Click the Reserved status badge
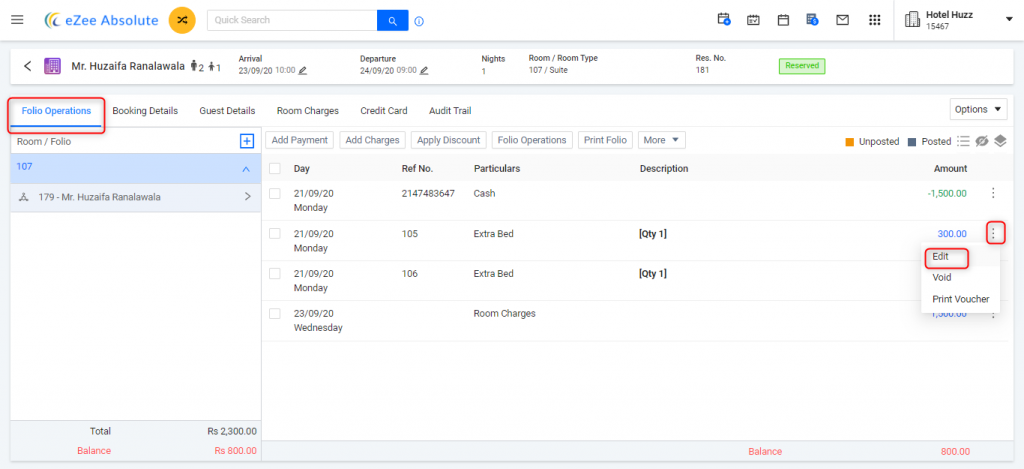This screenshot has height=469, width=1024. 802,66
